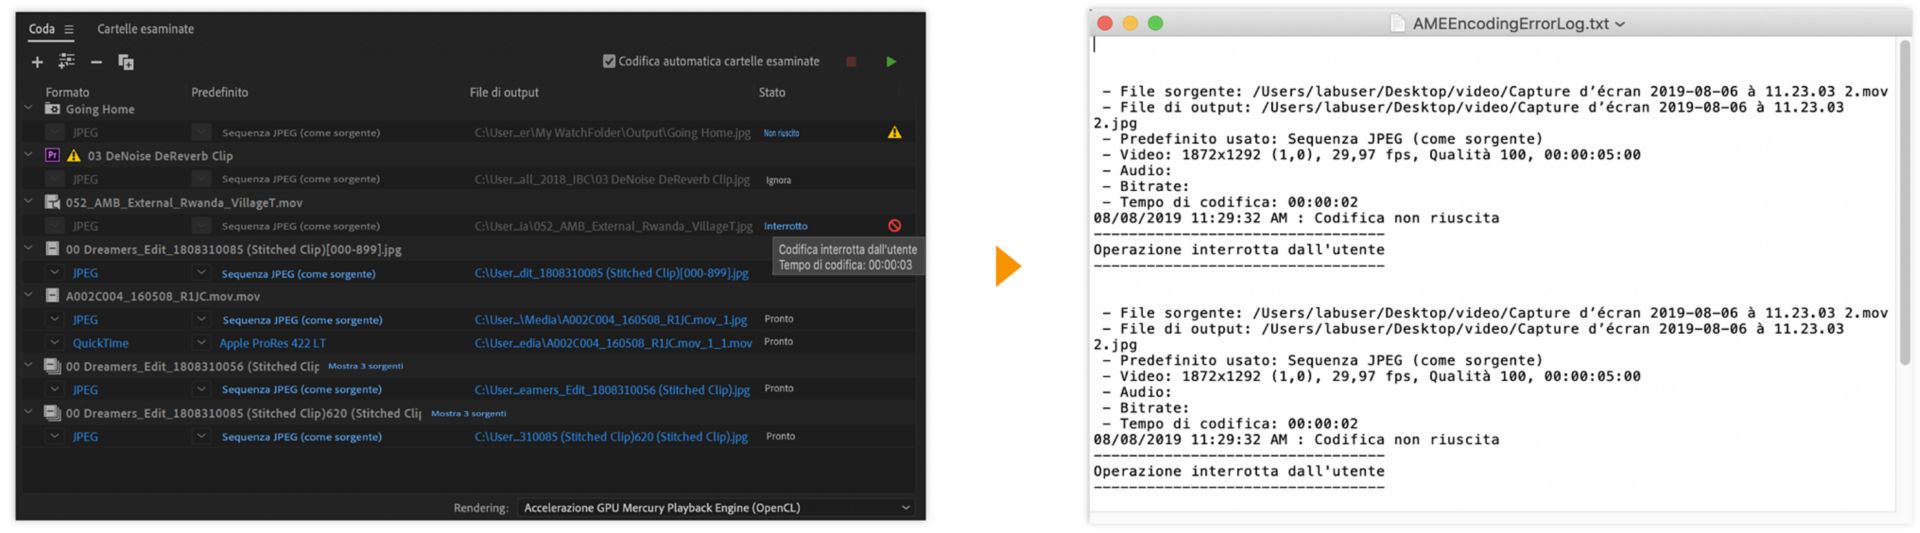The height and width of the screenshot is (533, 1920).
Task: Click the add source plus icon
Action: click(x=37, y=62)
